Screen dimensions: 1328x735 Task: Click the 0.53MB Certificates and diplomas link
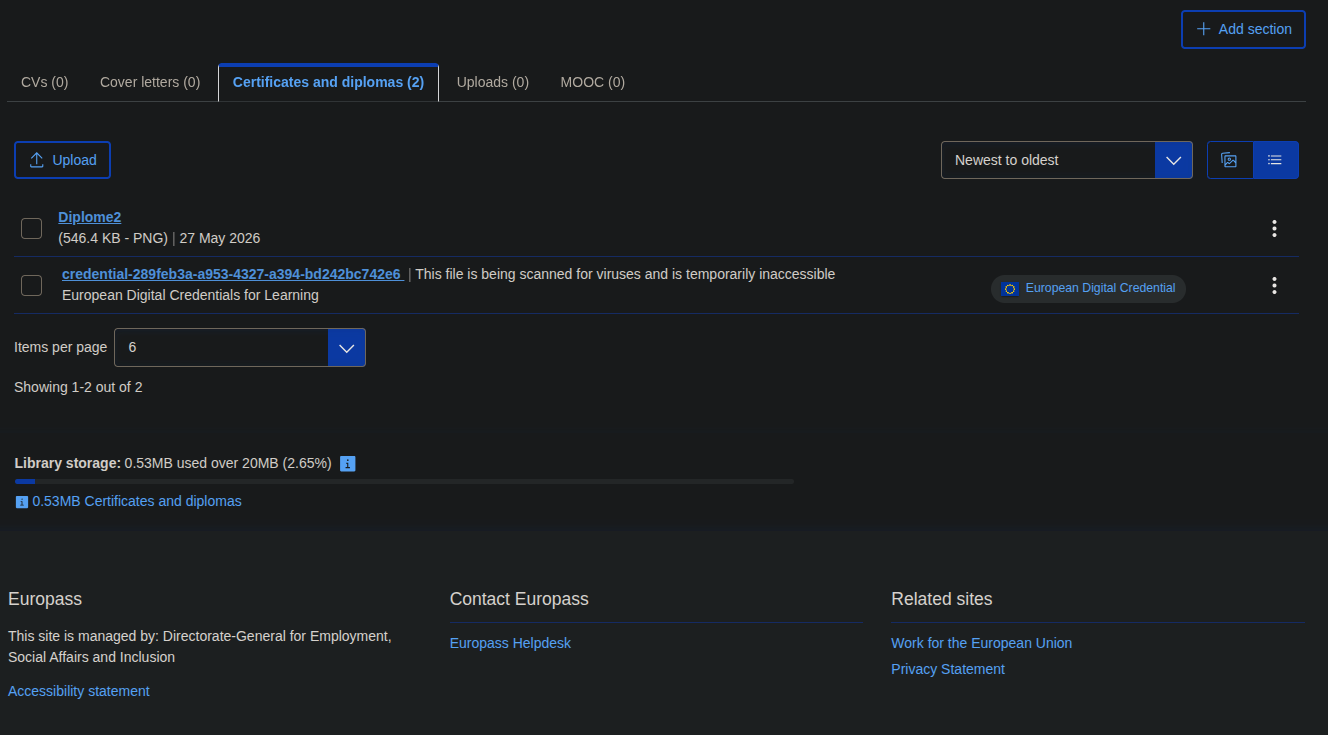pyautogui.click(x=137, y=501)
